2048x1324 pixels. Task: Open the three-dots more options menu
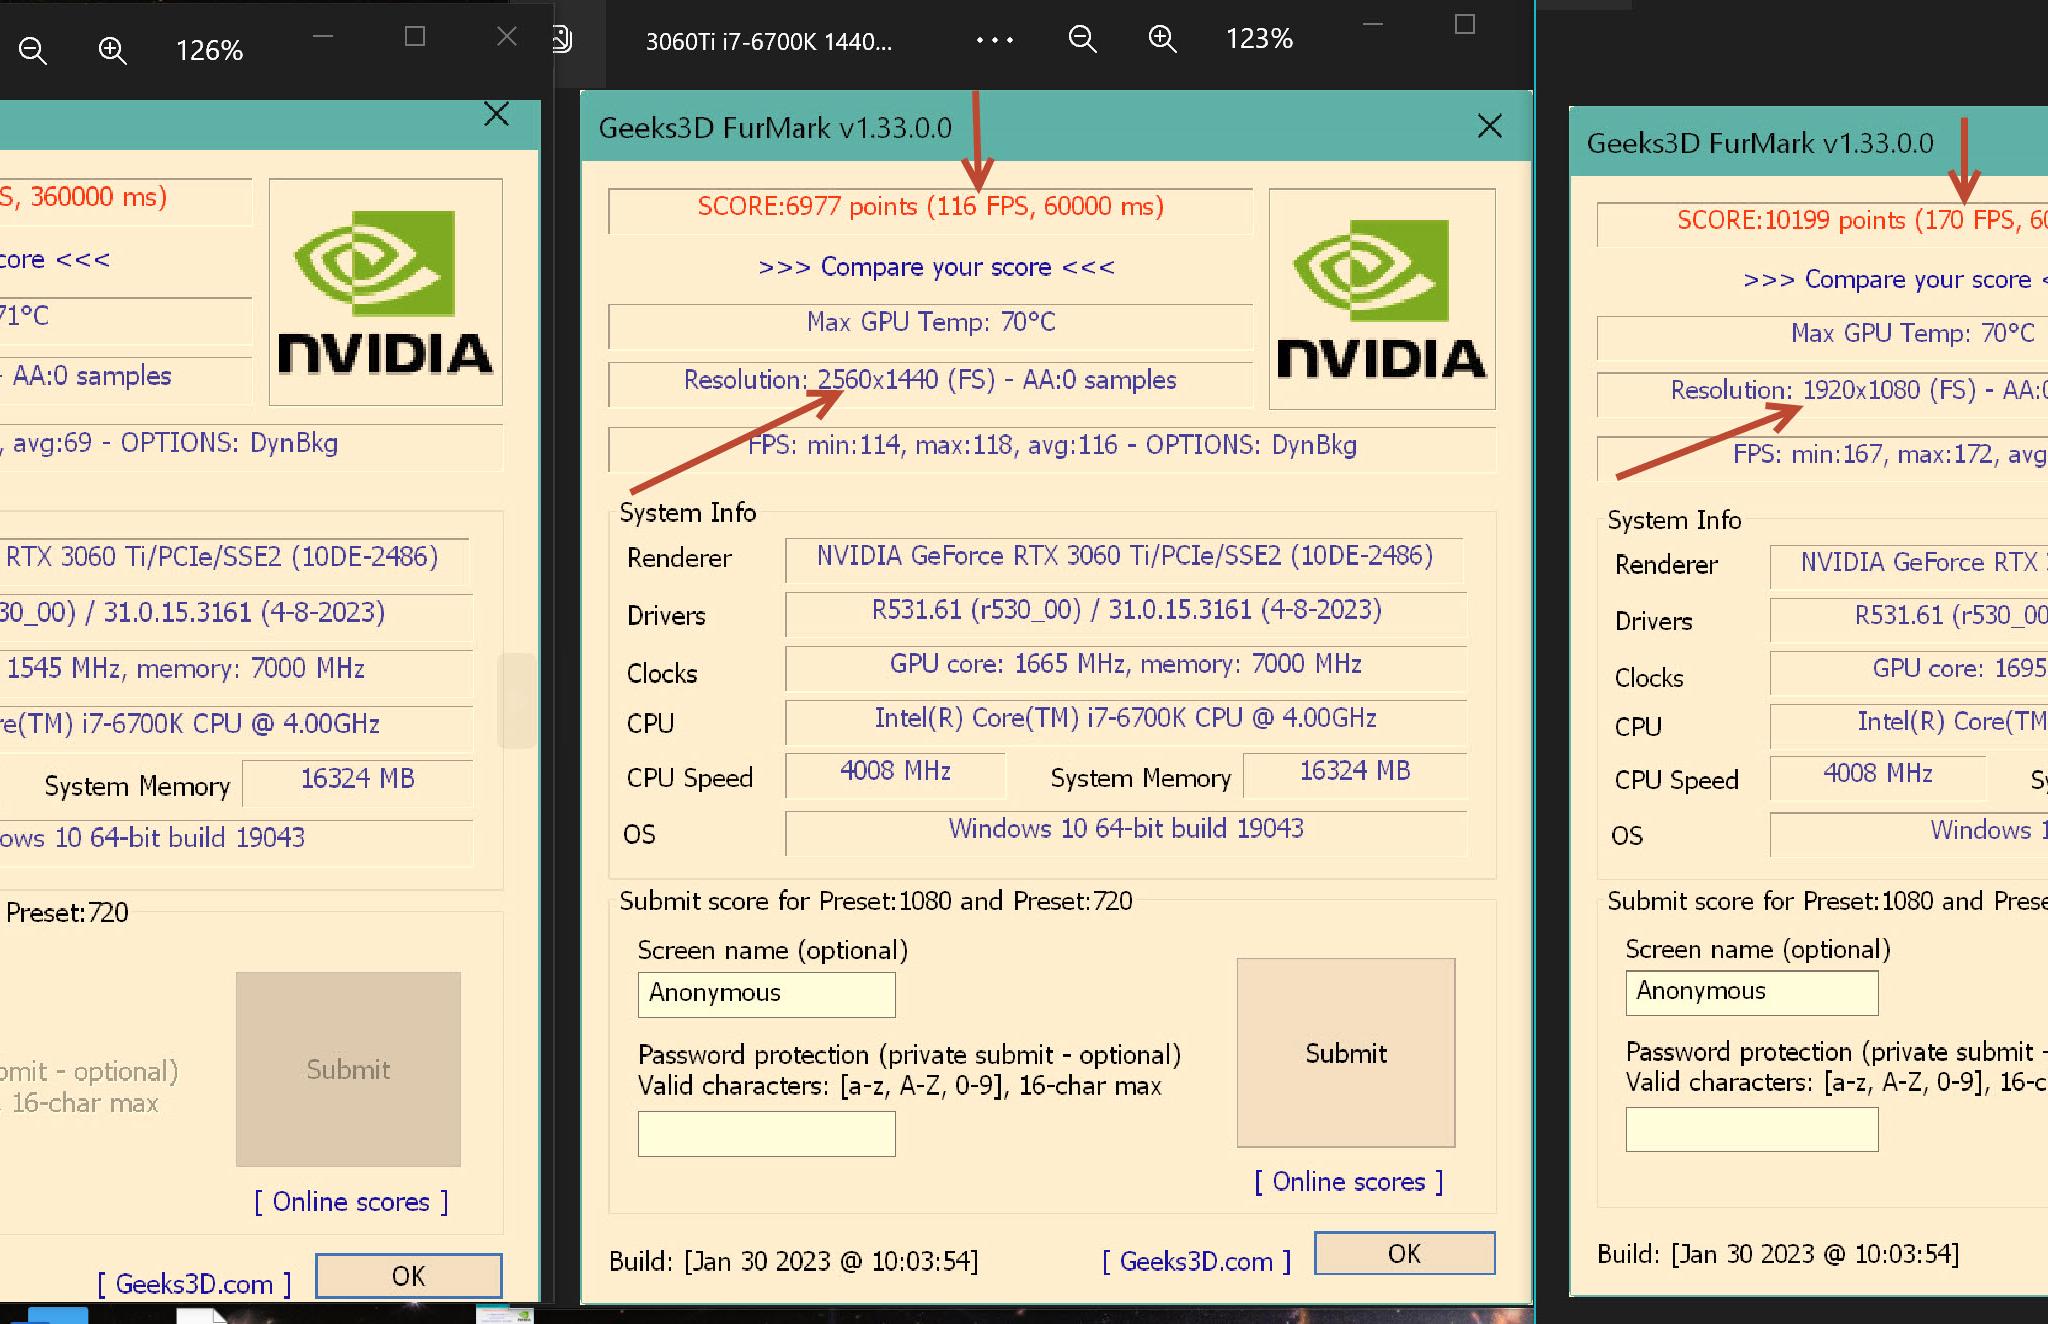click(994, 40)
